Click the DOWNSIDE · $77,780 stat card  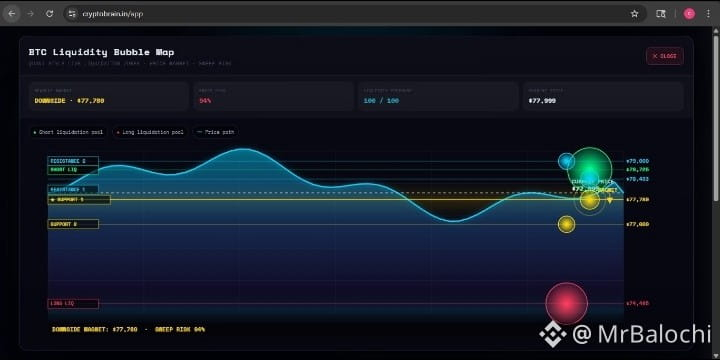click(109, 96)
